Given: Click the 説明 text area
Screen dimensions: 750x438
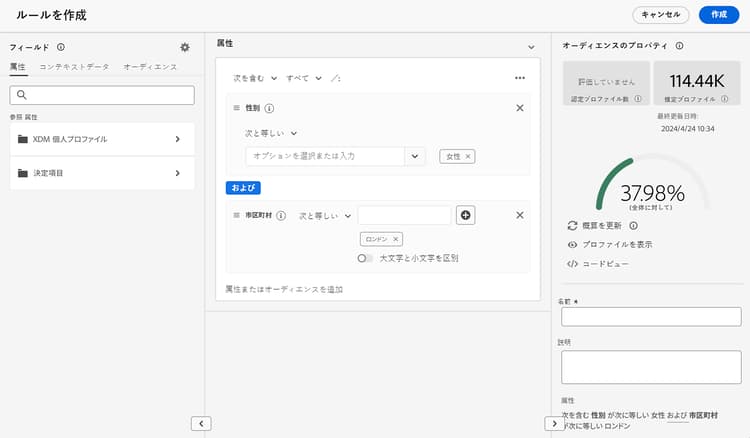Looking at the screenshot, I should [651, 367].
